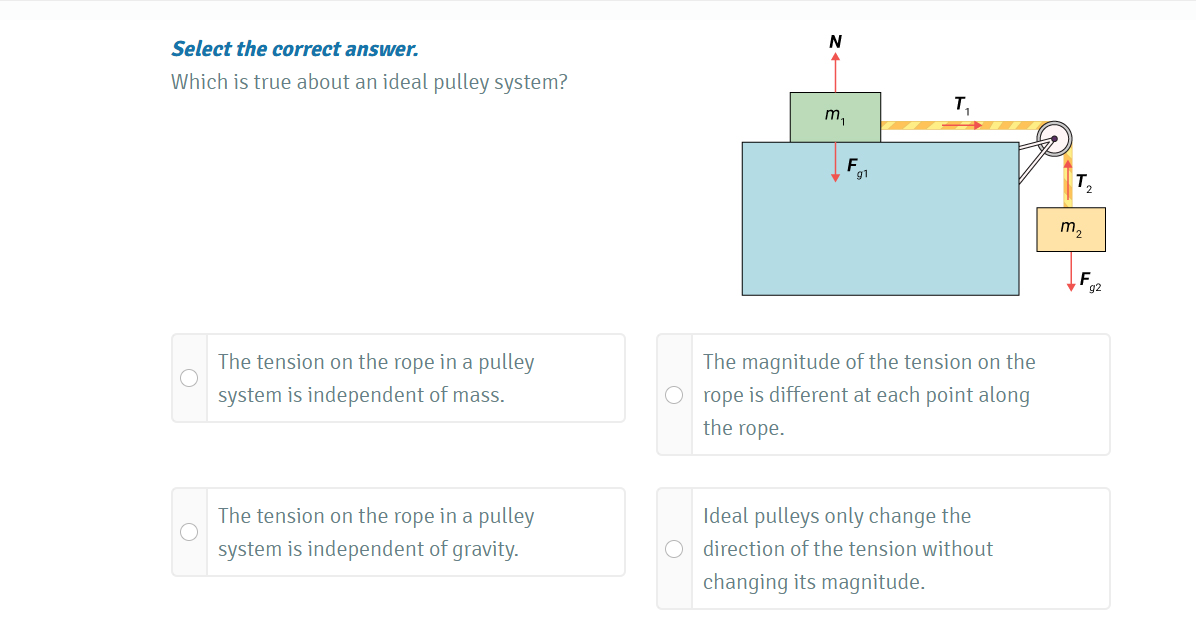Choose the radio button for 'independent of gravity'
The height and width of the screenshot is (638, 1196).
(x=189, y=532)
